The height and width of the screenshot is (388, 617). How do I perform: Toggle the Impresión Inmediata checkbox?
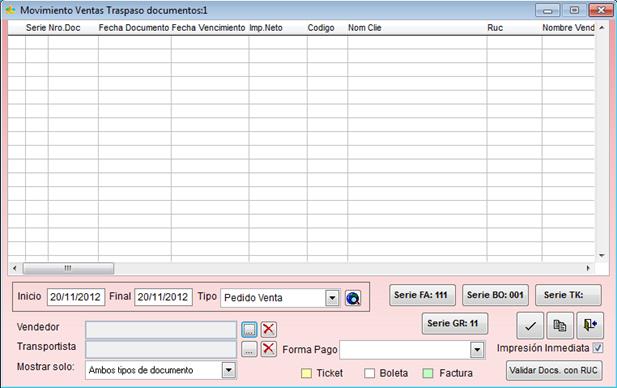pos(598,348)
